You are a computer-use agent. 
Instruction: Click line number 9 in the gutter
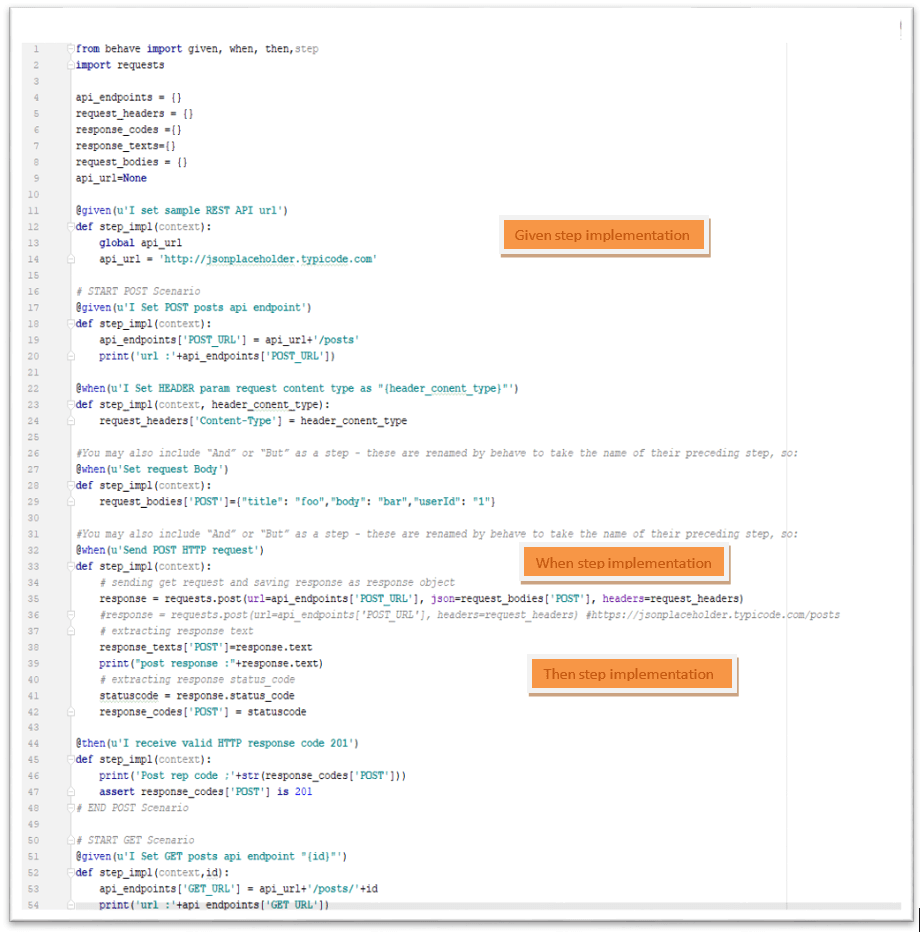pyautogui.click(x=36, y=178)
